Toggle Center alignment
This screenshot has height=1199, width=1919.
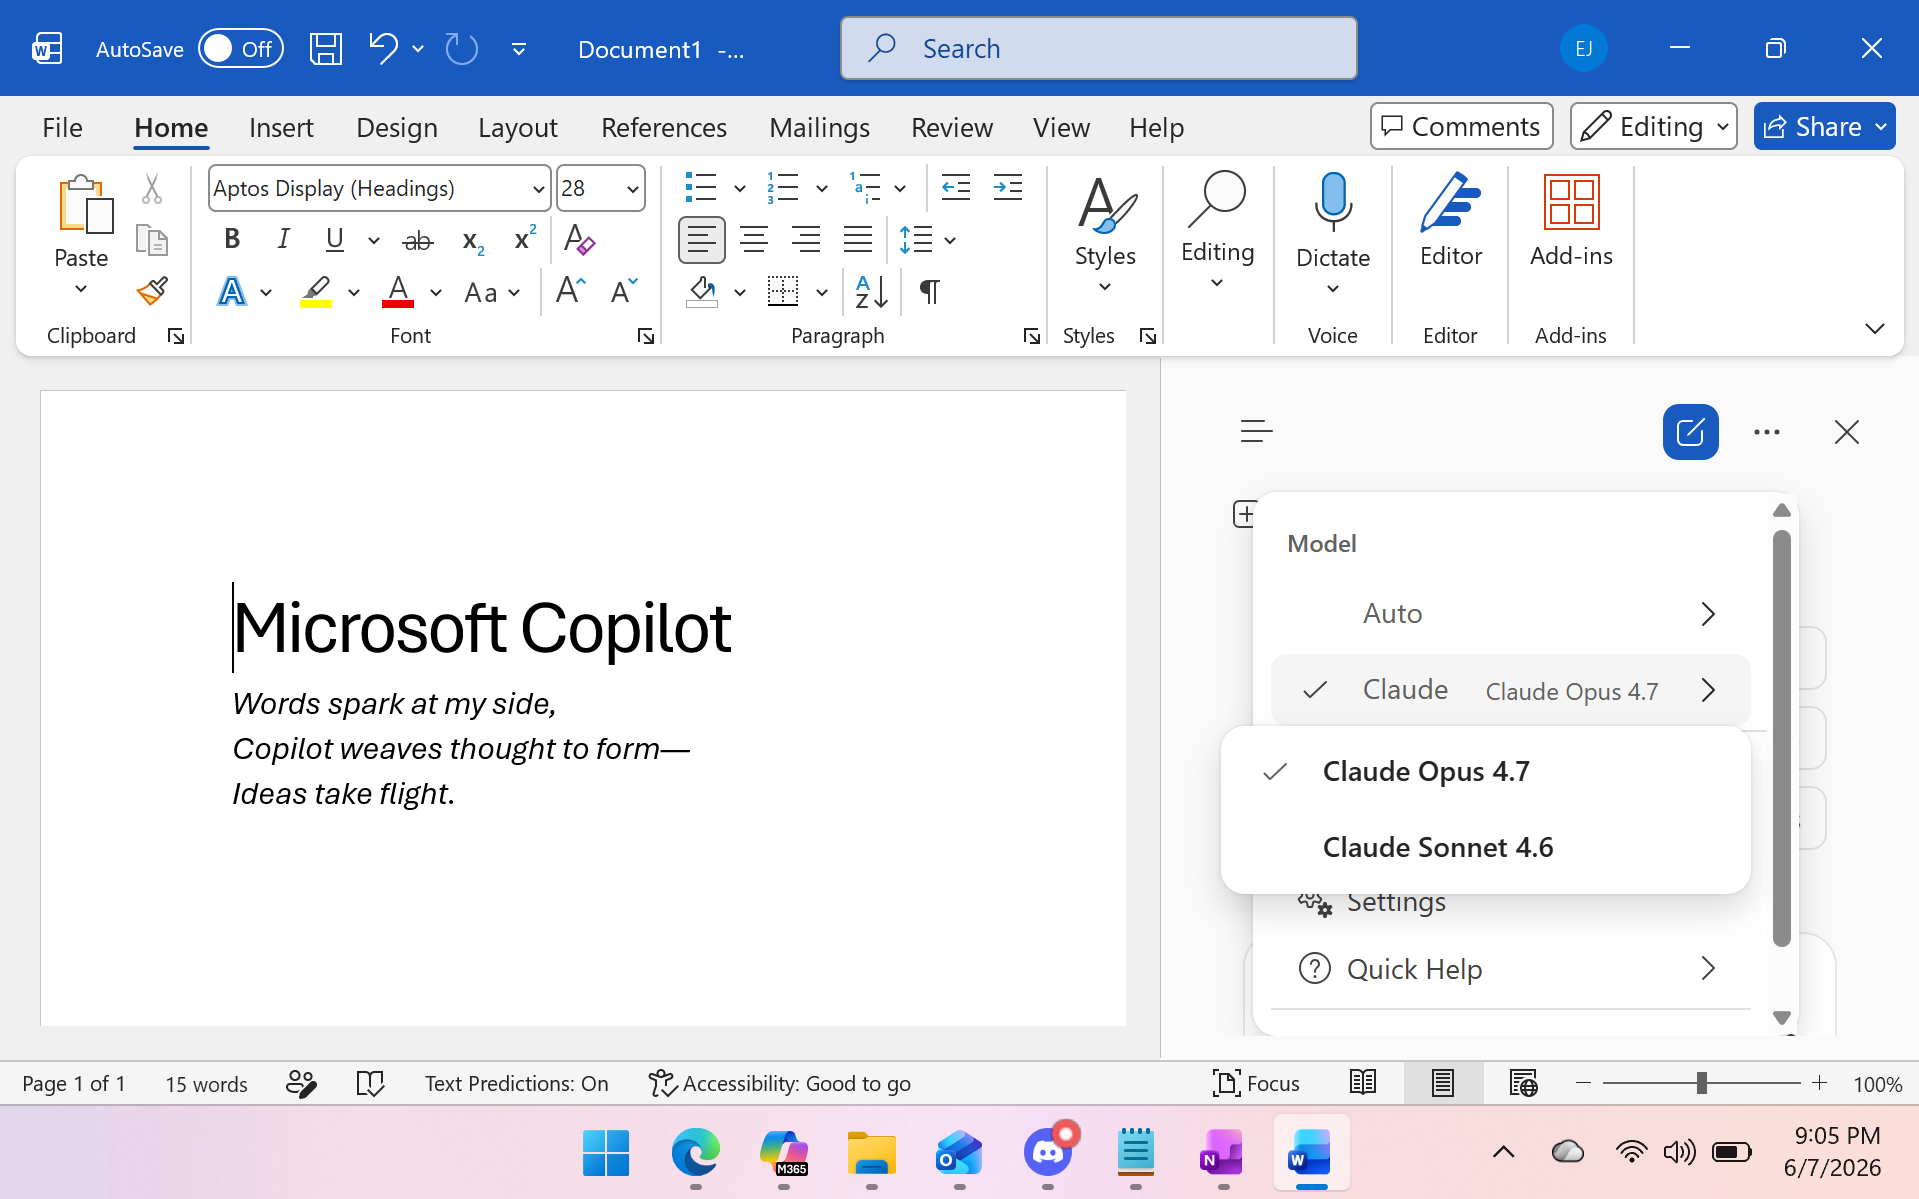click(x=754, y=240)
